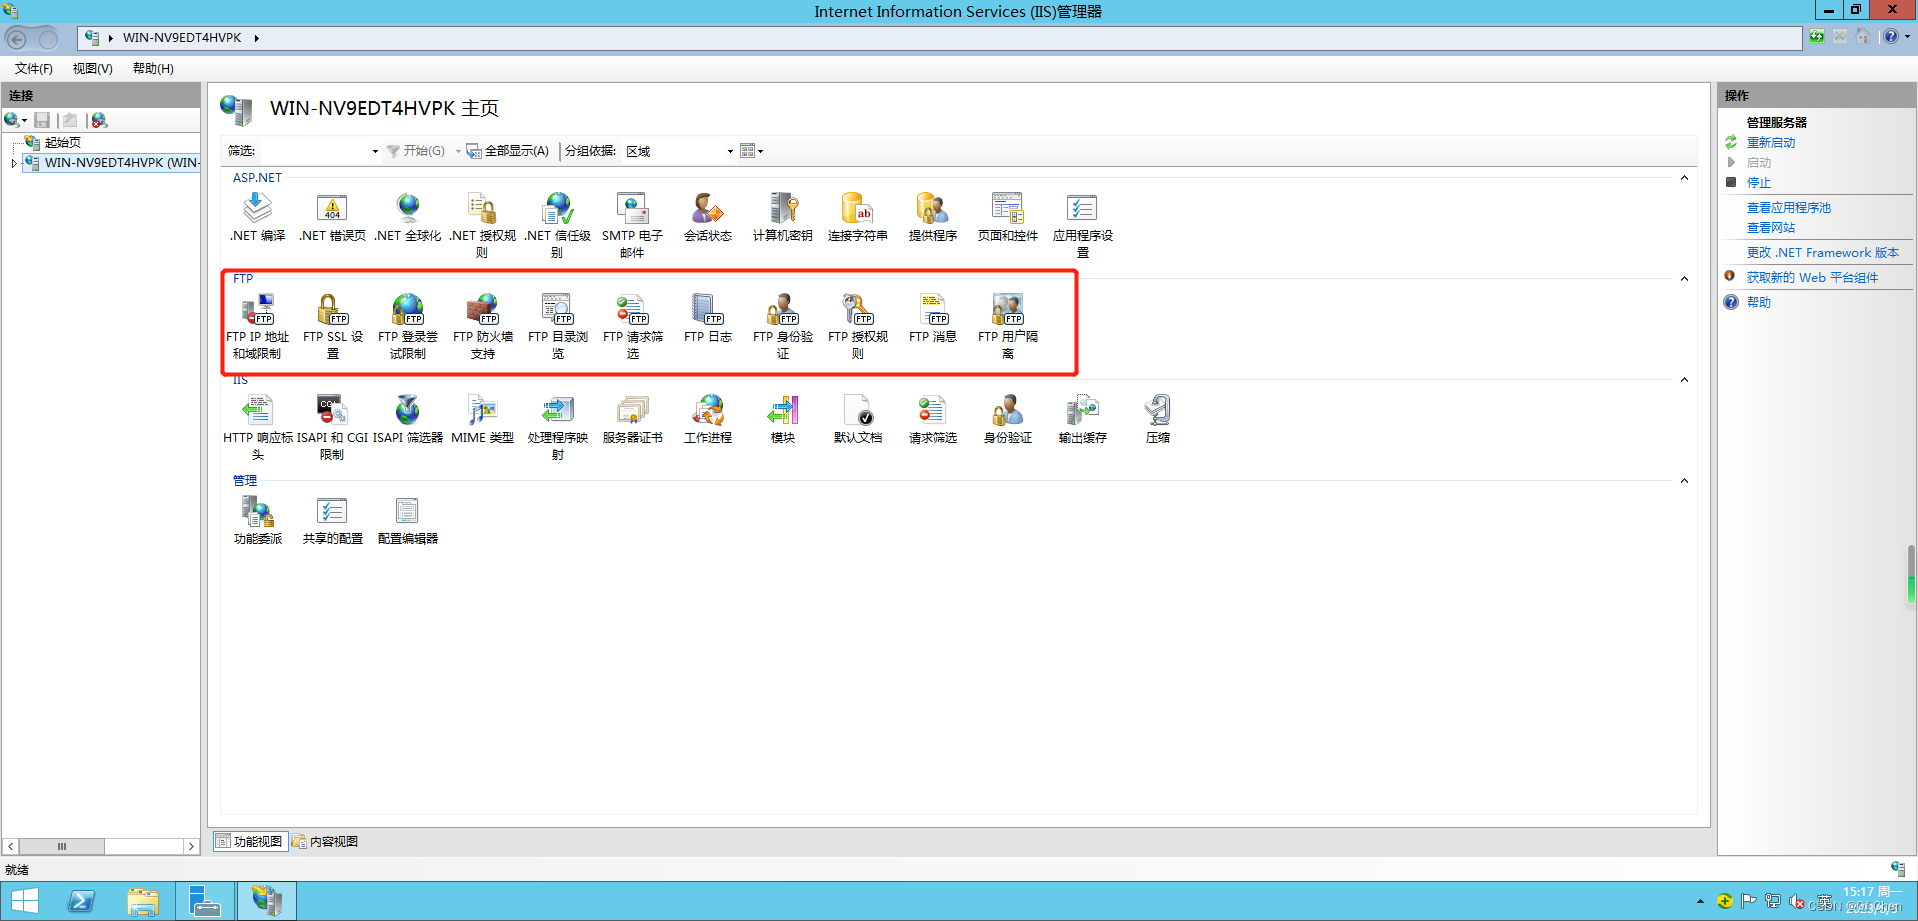1918x921 pixels.
Task: Open FTP 身份验证
Action: 783,326
